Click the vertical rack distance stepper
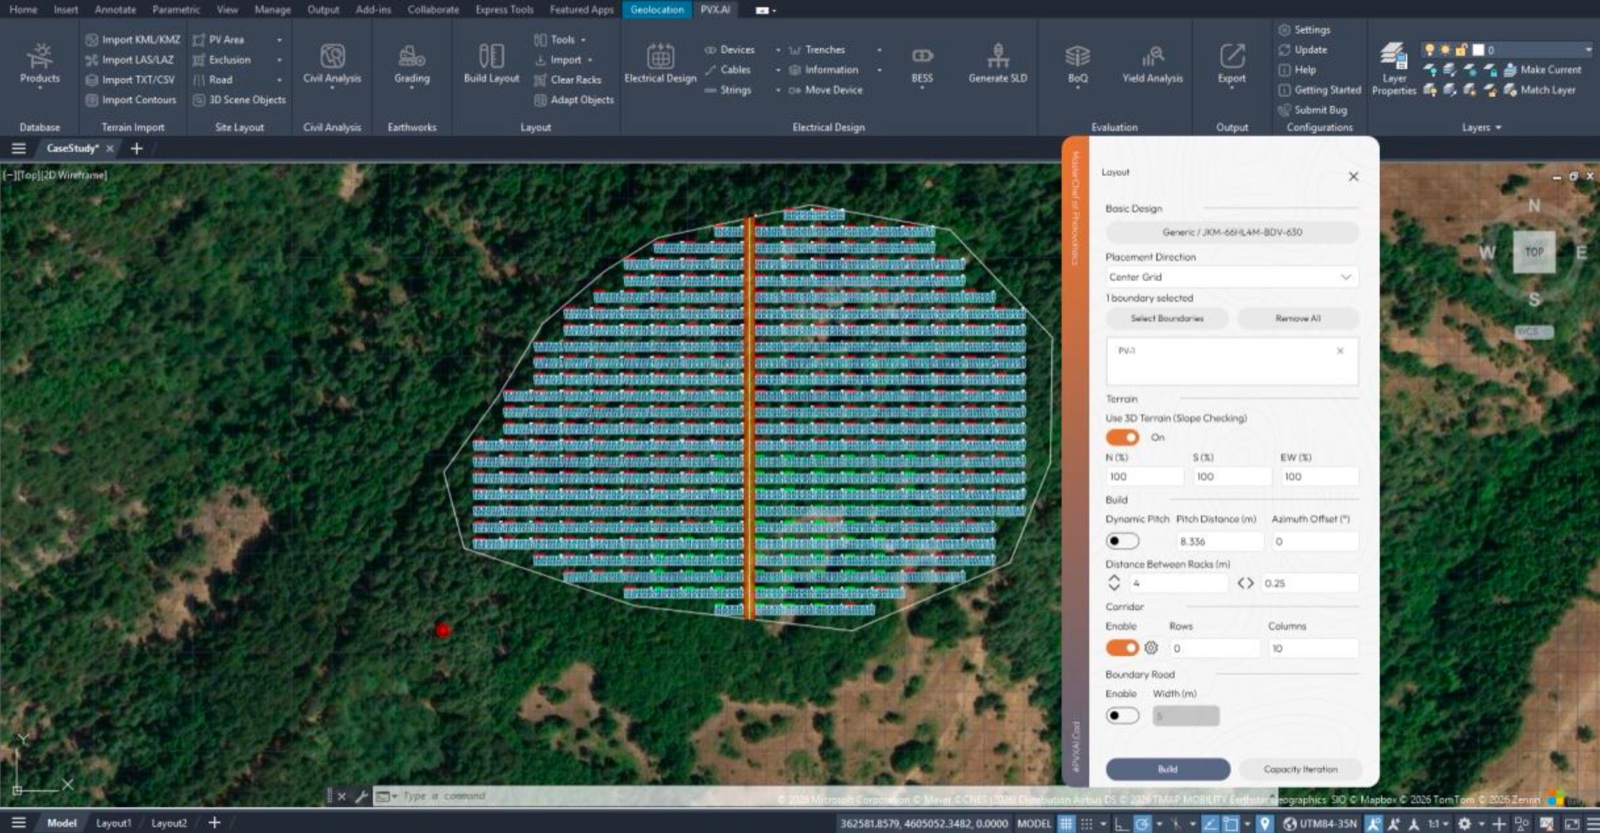 coord(1114,583)
